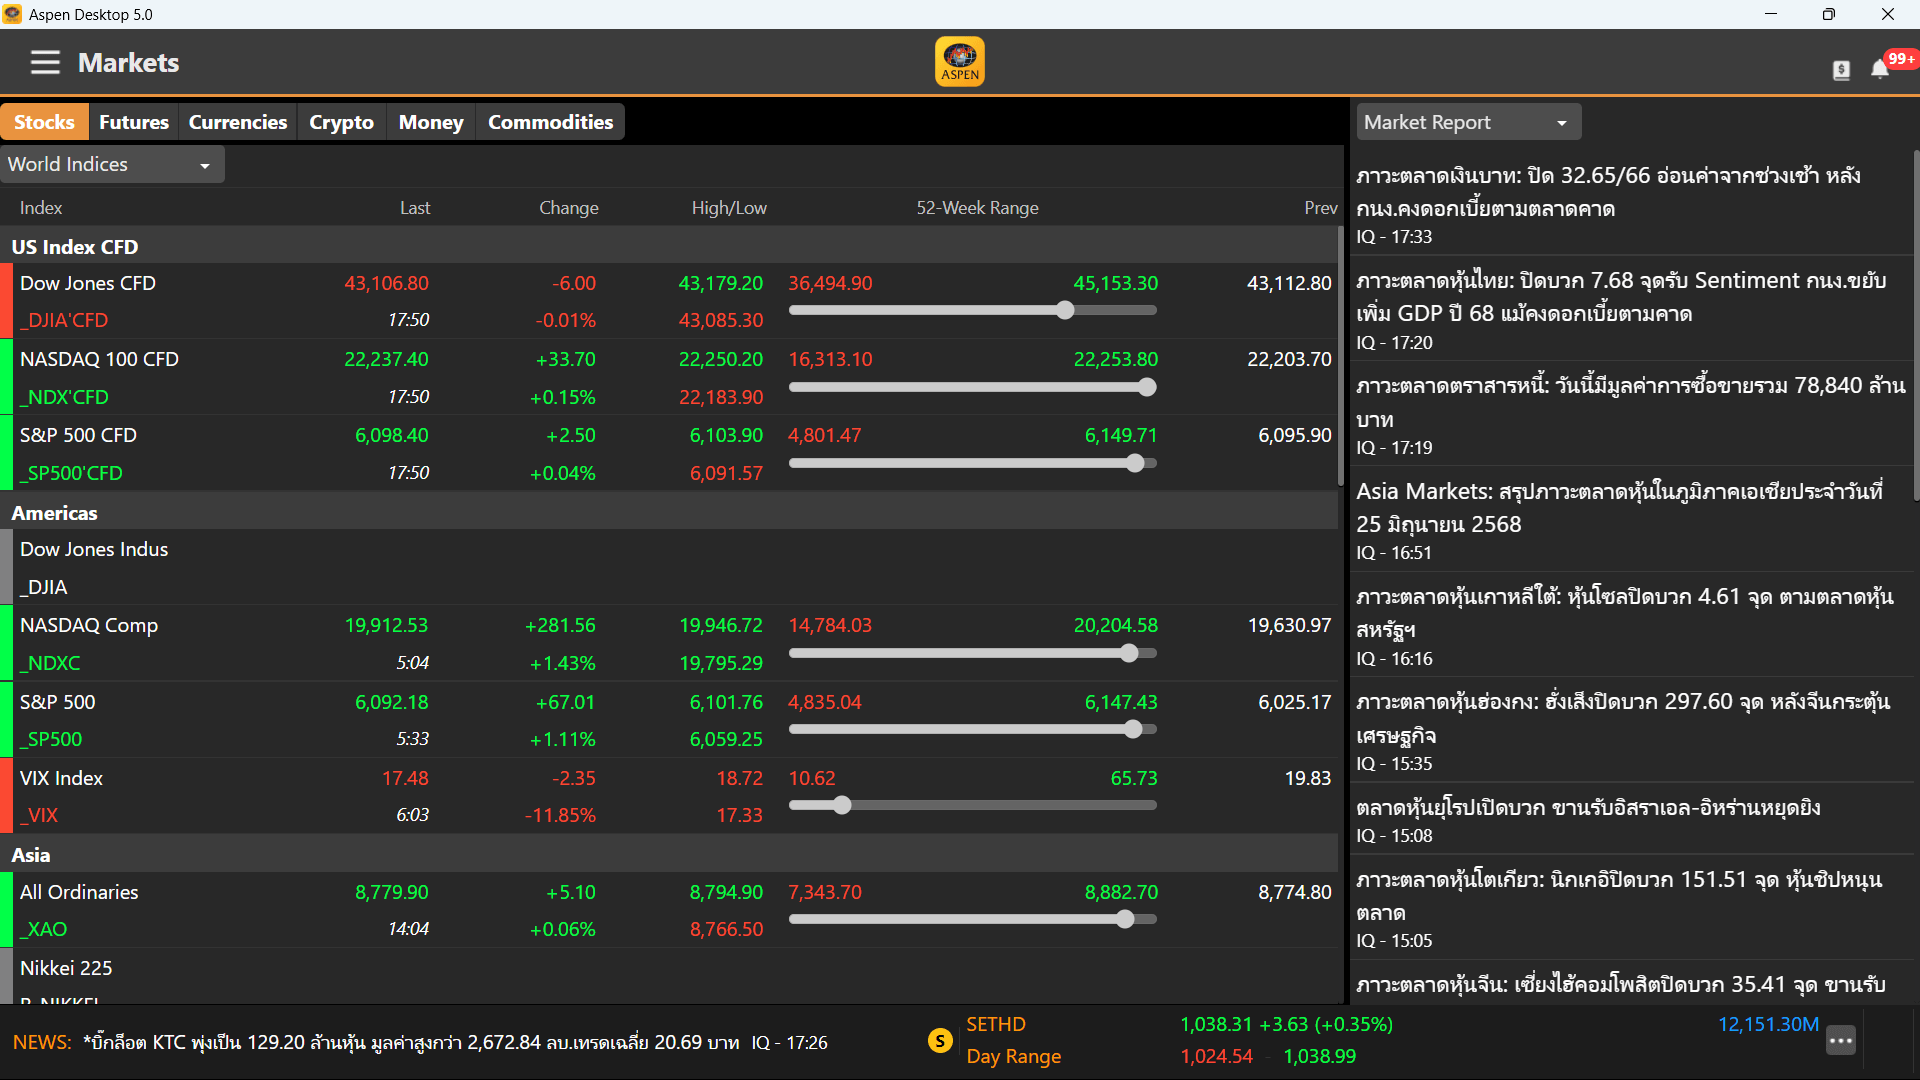Select the S&P 500 CFD row
1920x1080 pixels.
click(x=669, y=453)
